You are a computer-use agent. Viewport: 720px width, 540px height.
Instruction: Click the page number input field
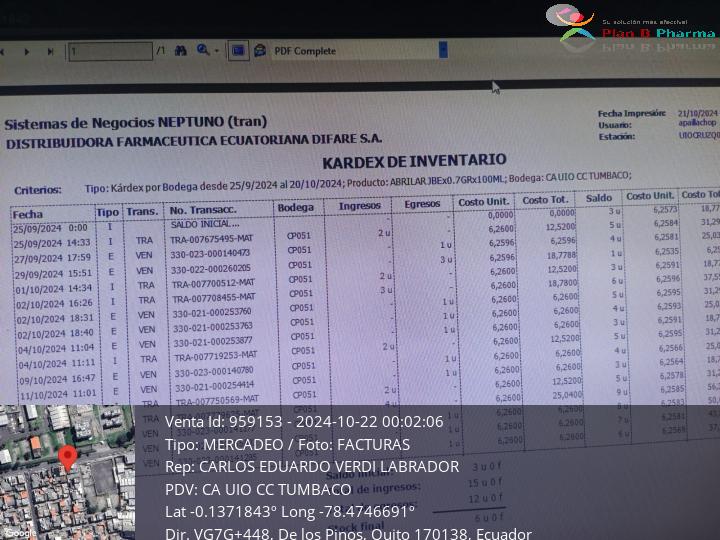point(111,51)
